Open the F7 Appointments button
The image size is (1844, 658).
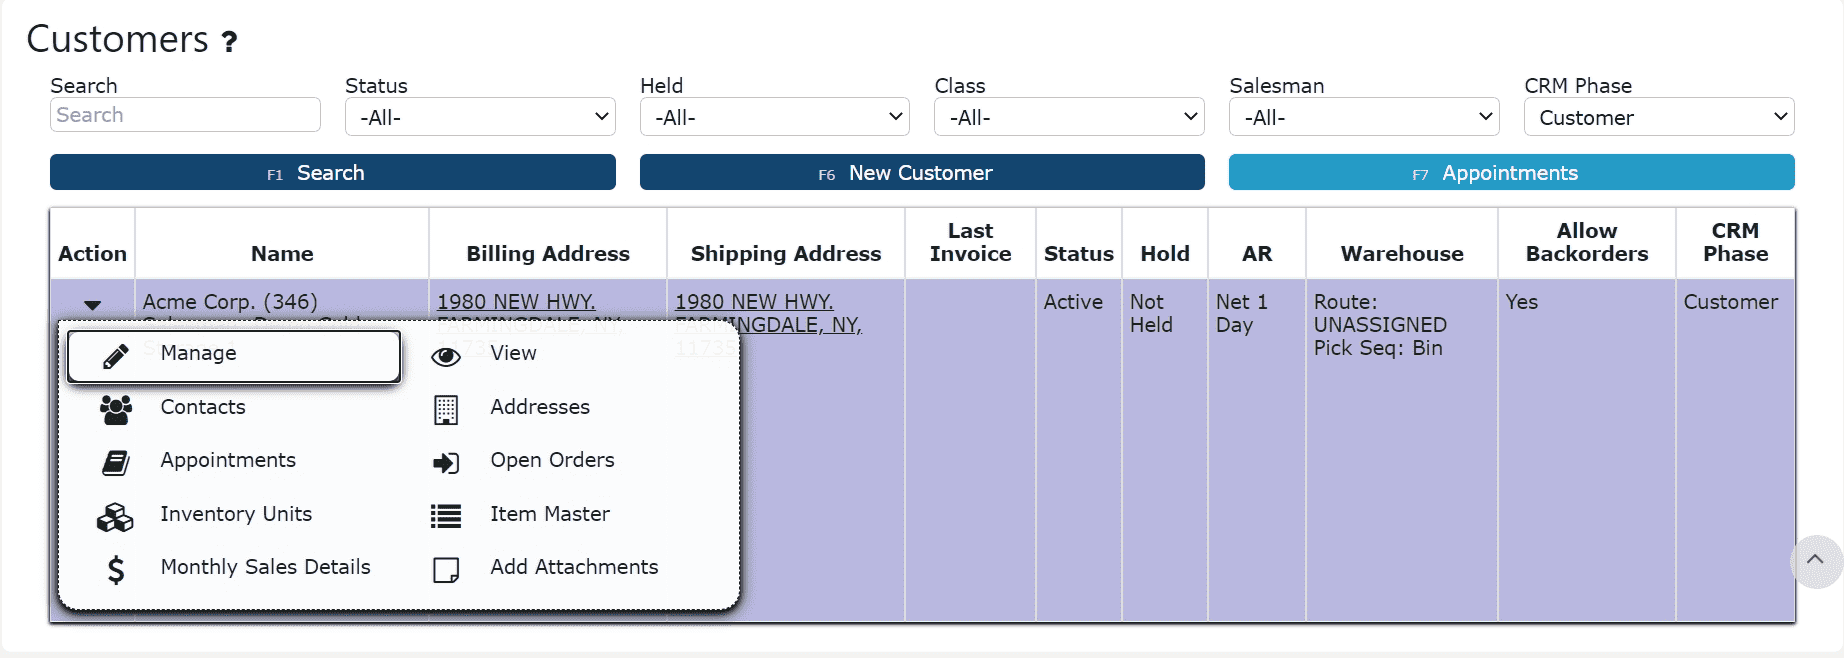(1510, 173)
